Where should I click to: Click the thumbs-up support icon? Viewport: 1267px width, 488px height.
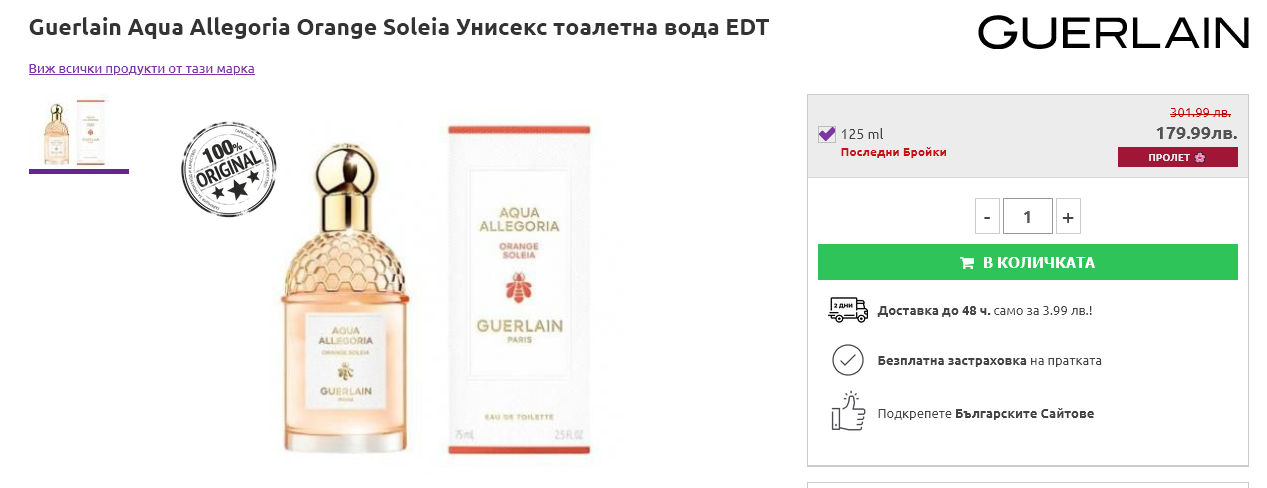click(x=848, y=412)
